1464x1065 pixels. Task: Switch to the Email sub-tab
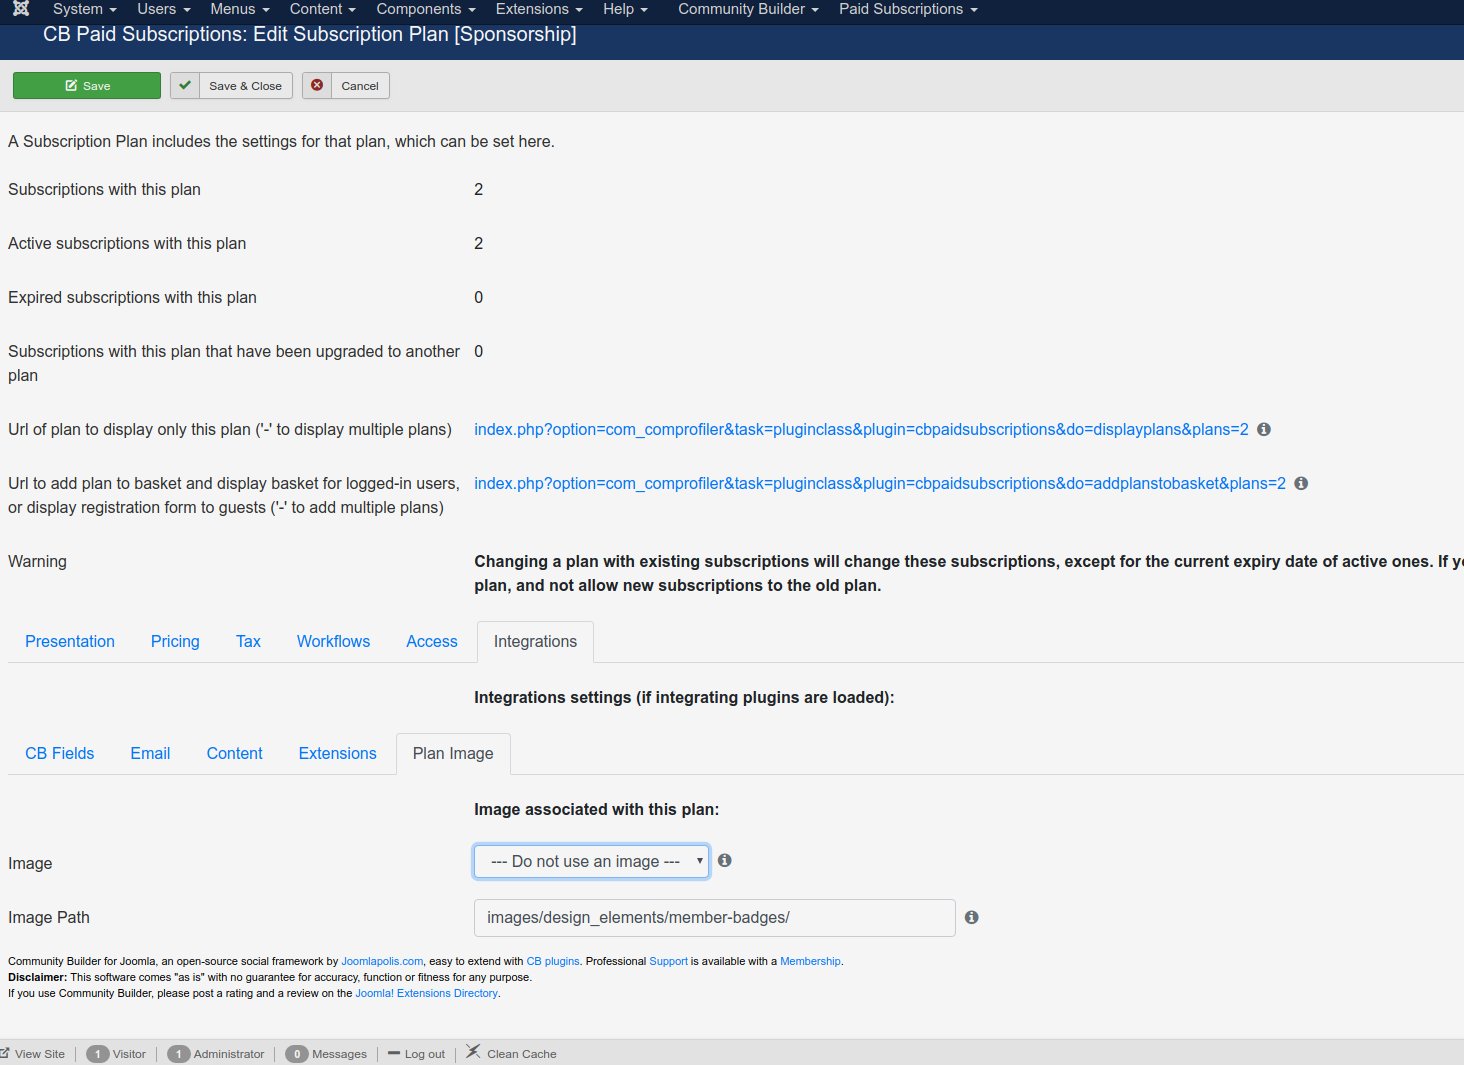(x=150, y=753)
